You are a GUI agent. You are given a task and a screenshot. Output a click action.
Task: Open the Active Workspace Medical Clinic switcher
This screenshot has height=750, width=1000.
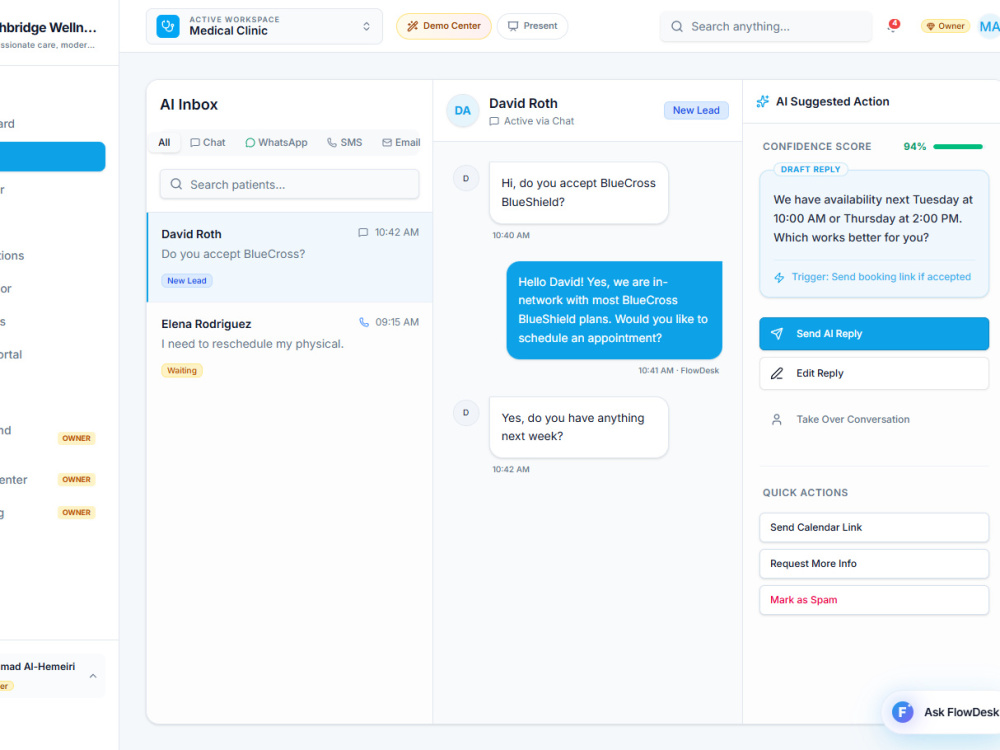264,26
